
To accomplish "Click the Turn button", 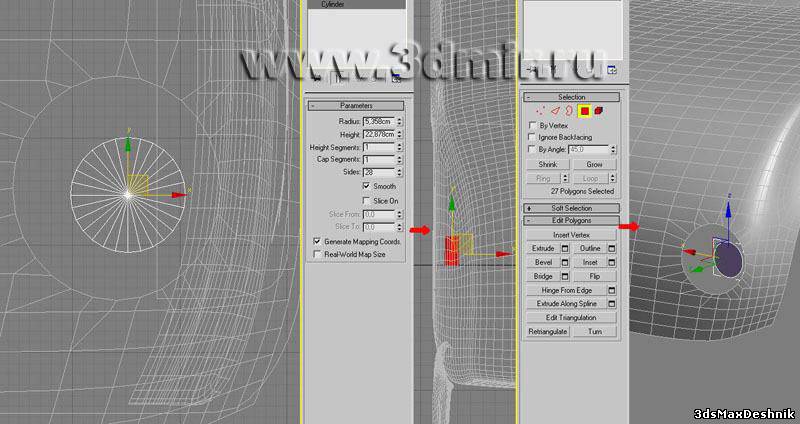I will click(x=595, y=331).
